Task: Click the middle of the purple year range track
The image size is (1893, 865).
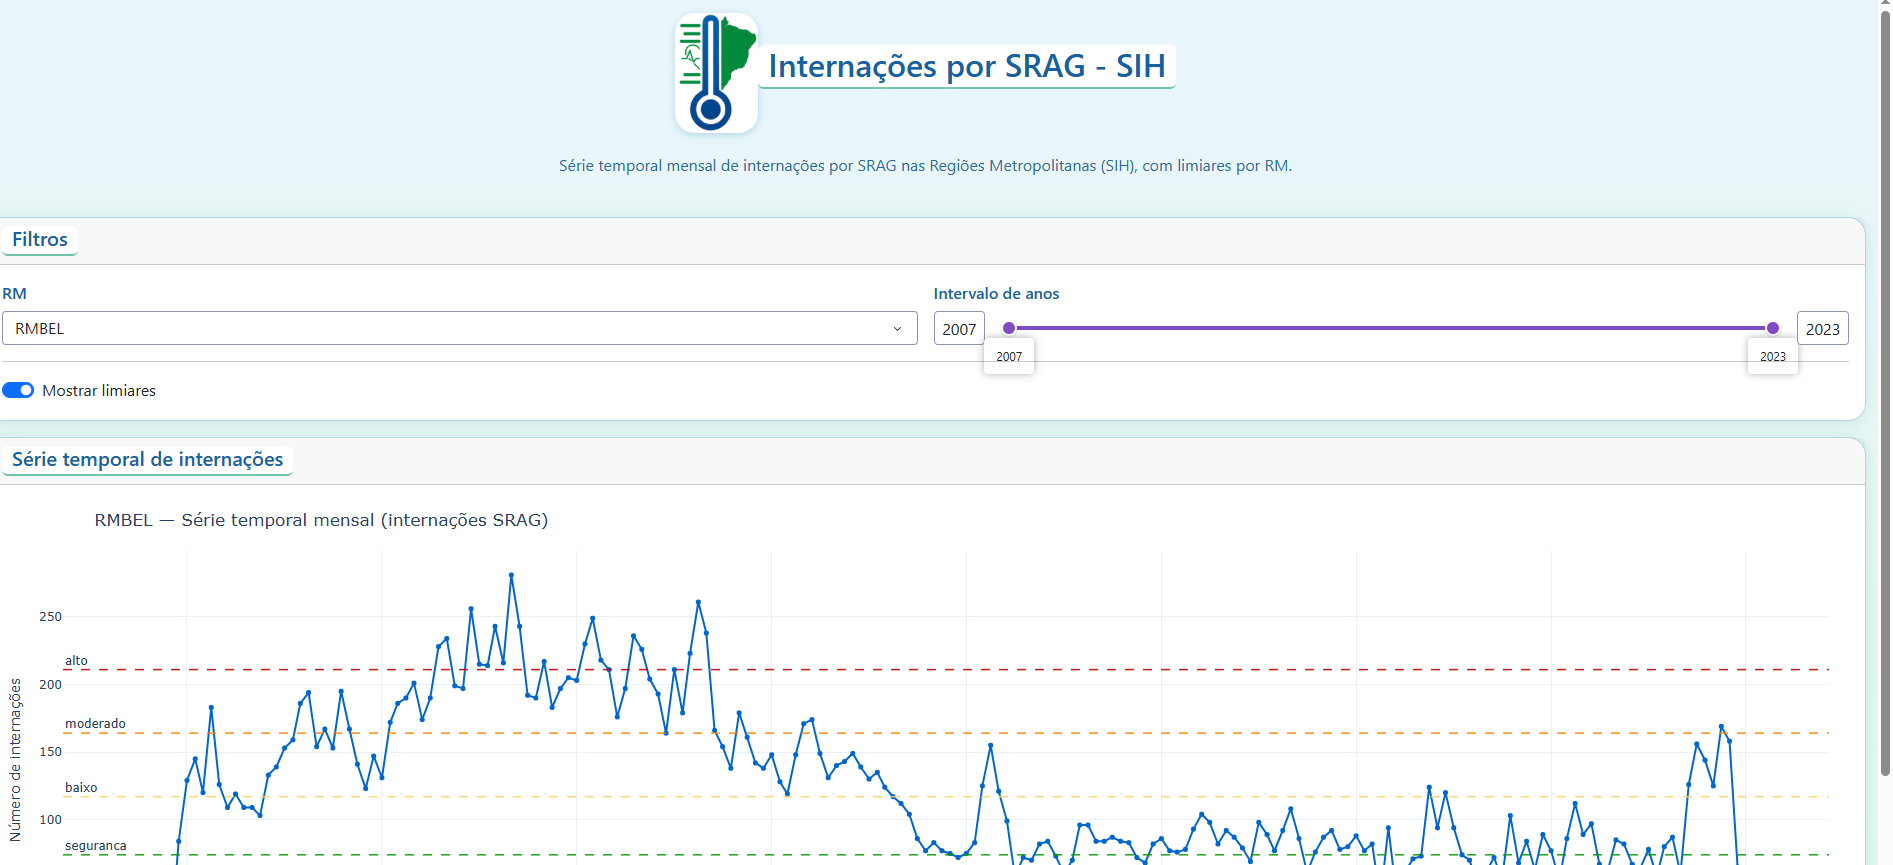Action: (x=1390, y=328)
